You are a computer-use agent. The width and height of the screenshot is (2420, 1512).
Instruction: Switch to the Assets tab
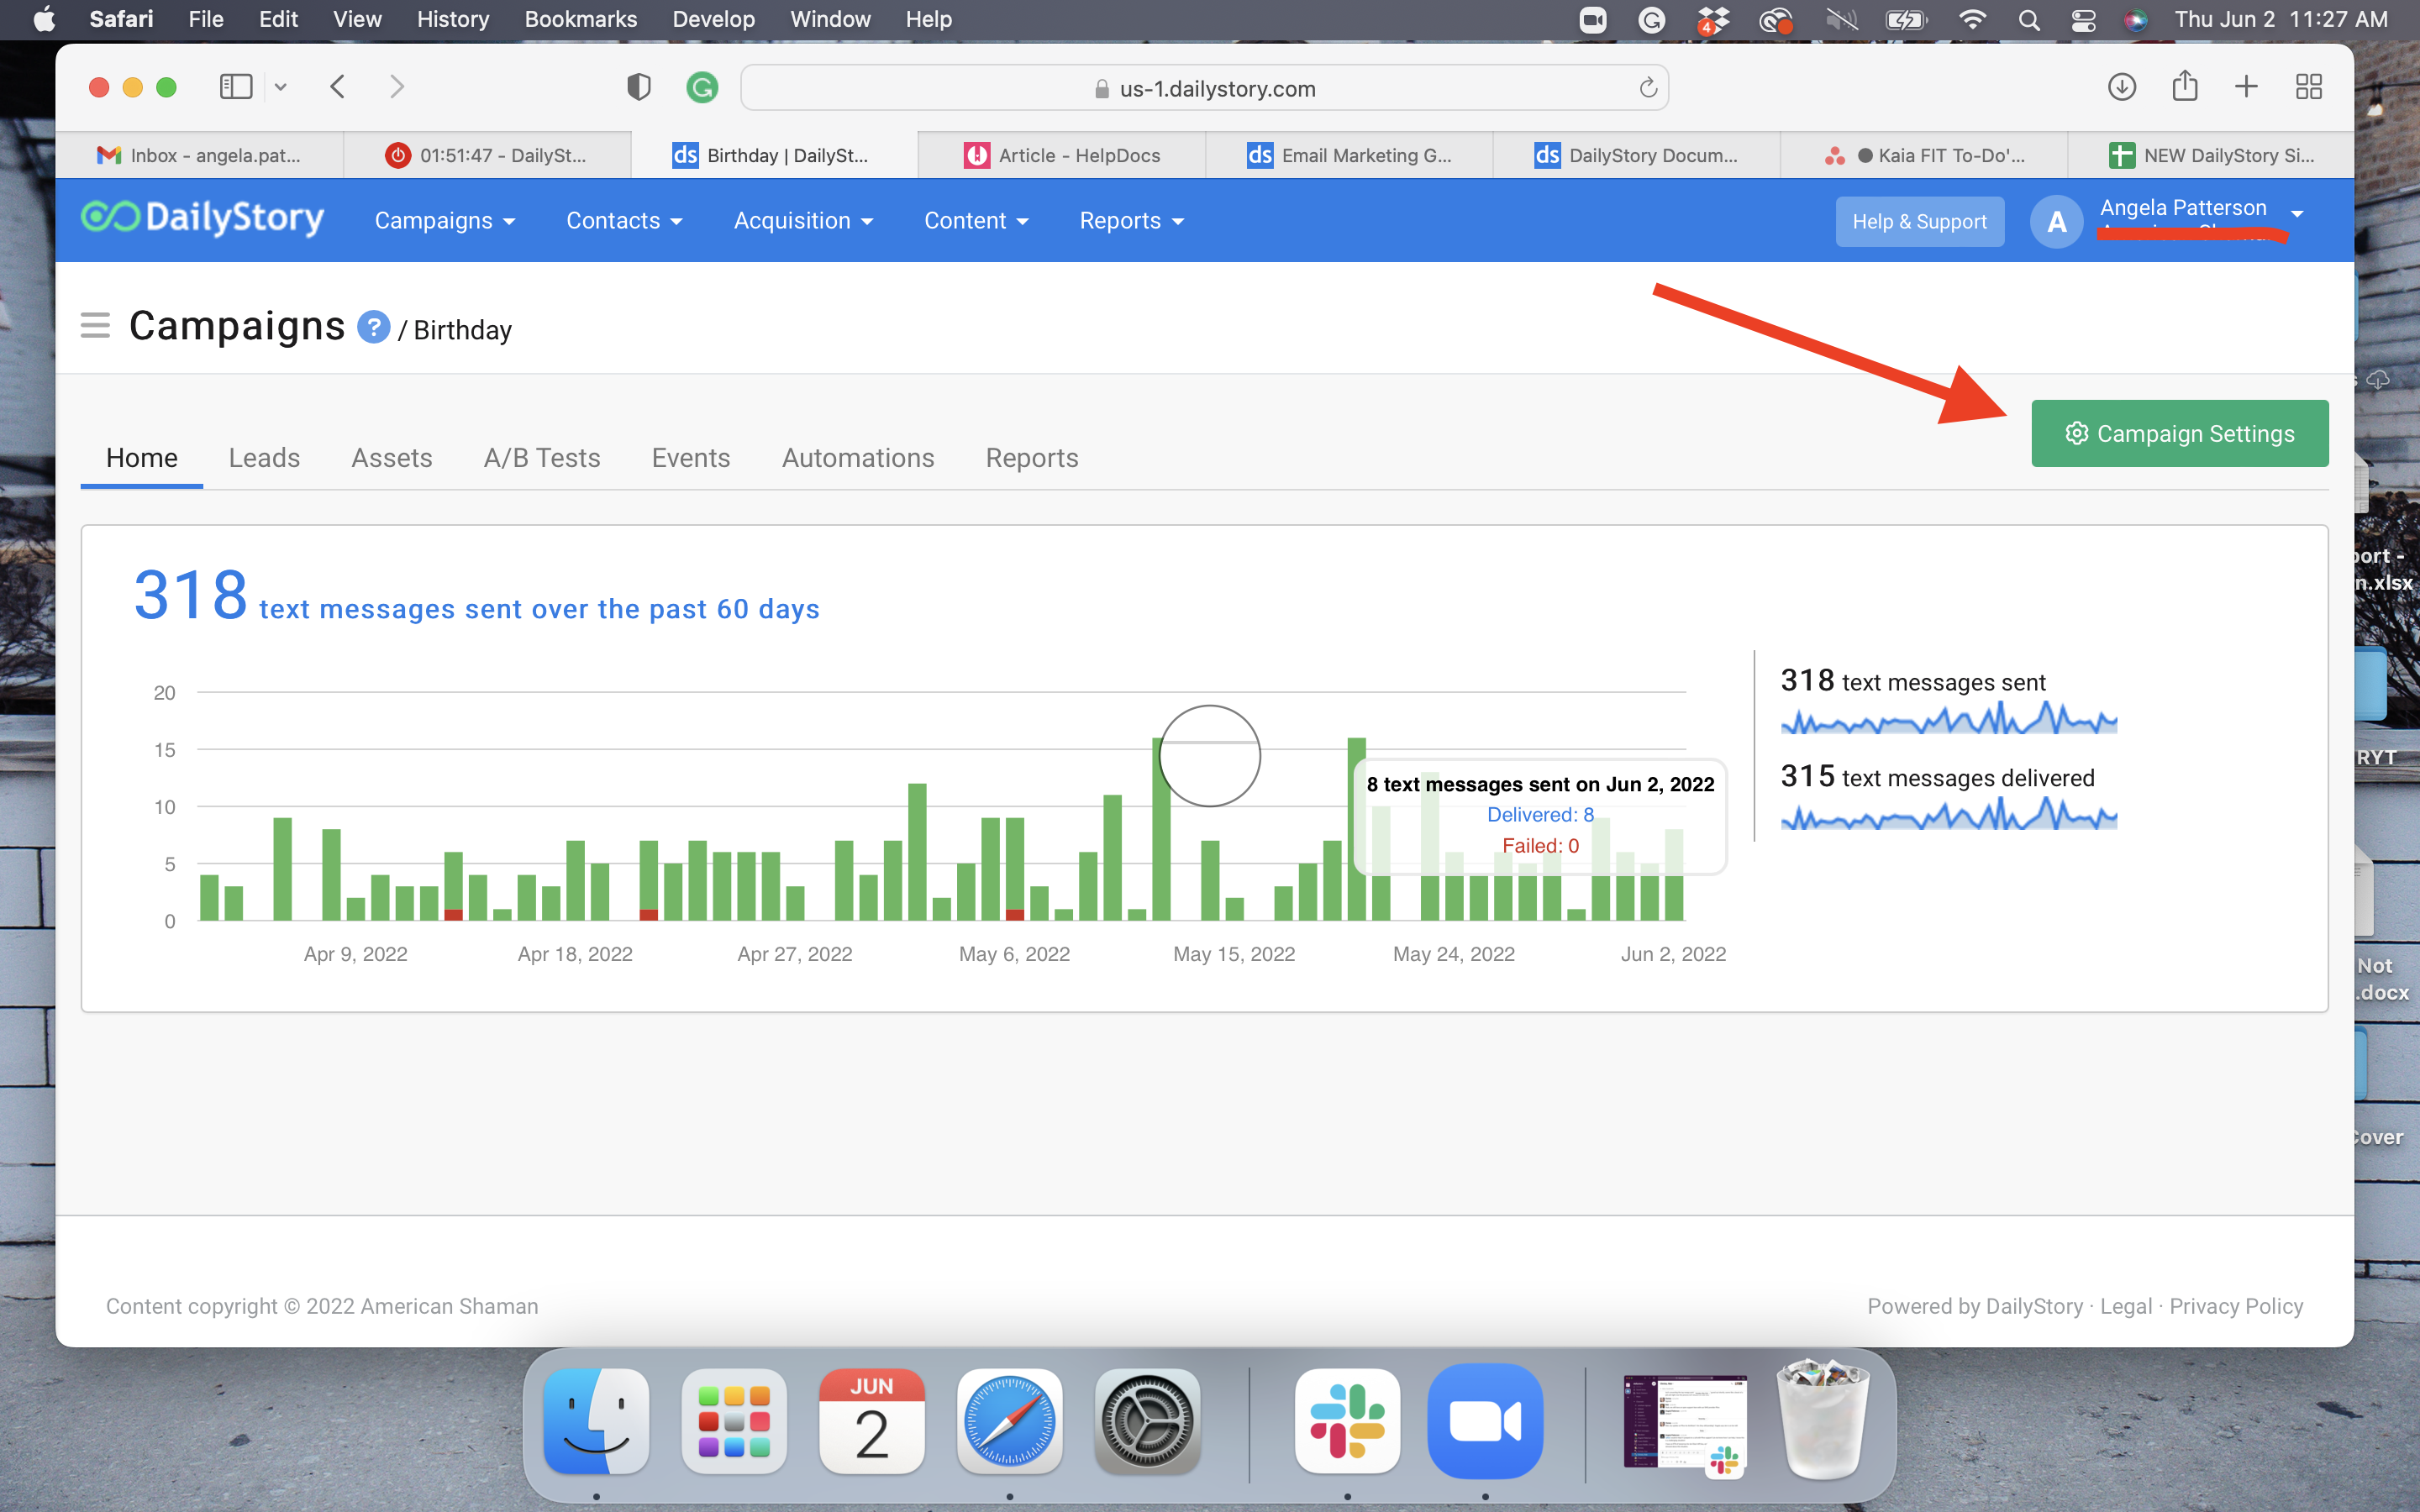coord(391,458)
